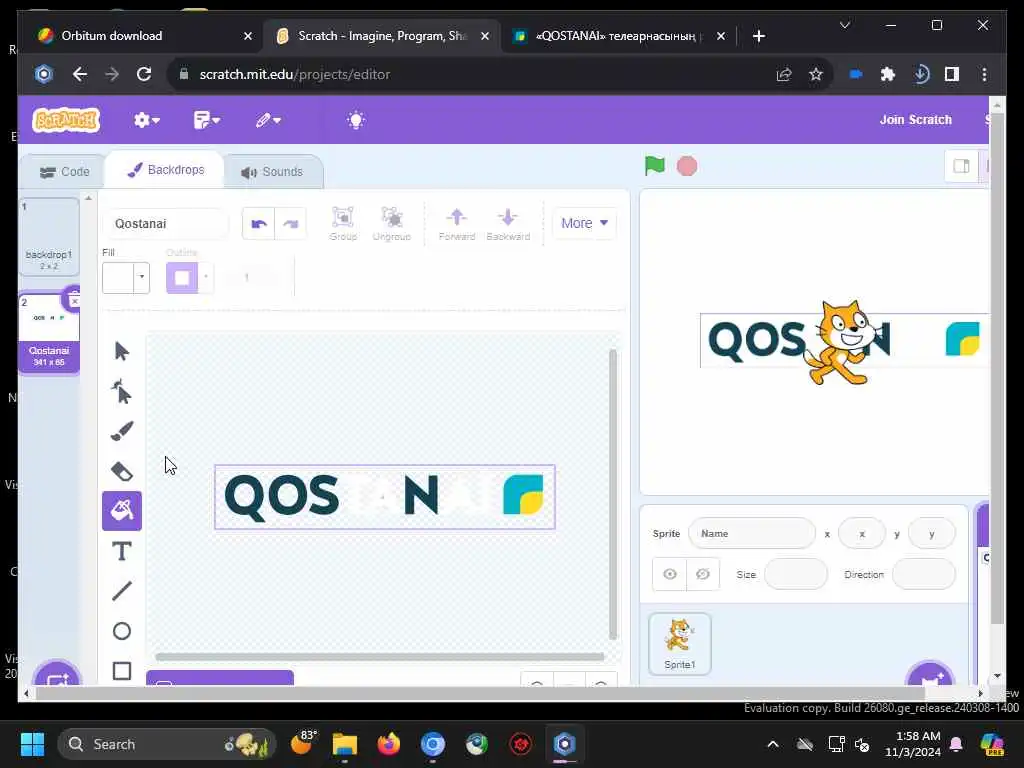Viewport: 1024px width, 768px height.
Task: Open the browser three-dot menu
Action: [984, 74]
